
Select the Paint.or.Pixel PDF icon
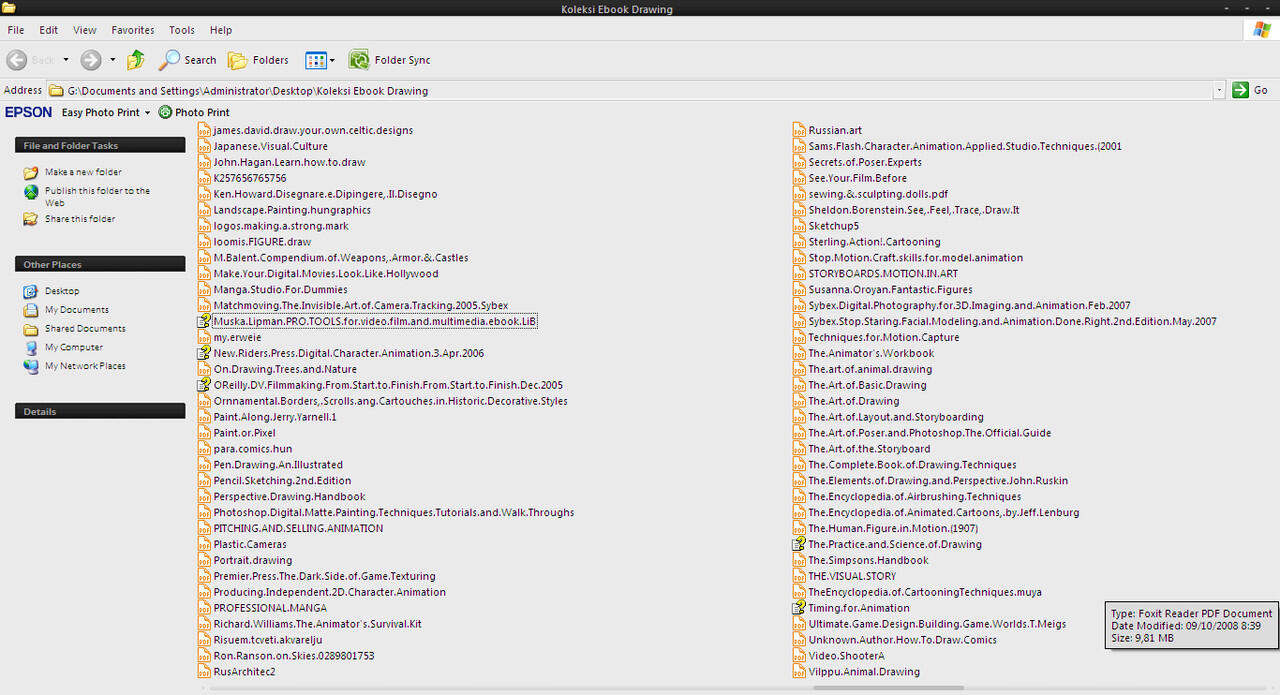[x=205, y=433]
